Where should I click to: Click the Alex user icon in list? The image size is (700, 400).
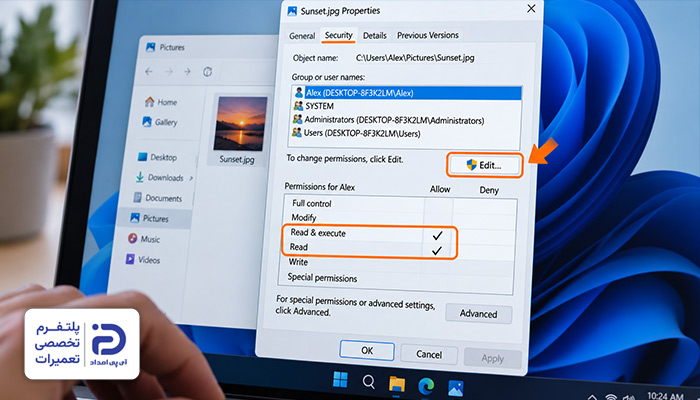[x=299, y=93]
